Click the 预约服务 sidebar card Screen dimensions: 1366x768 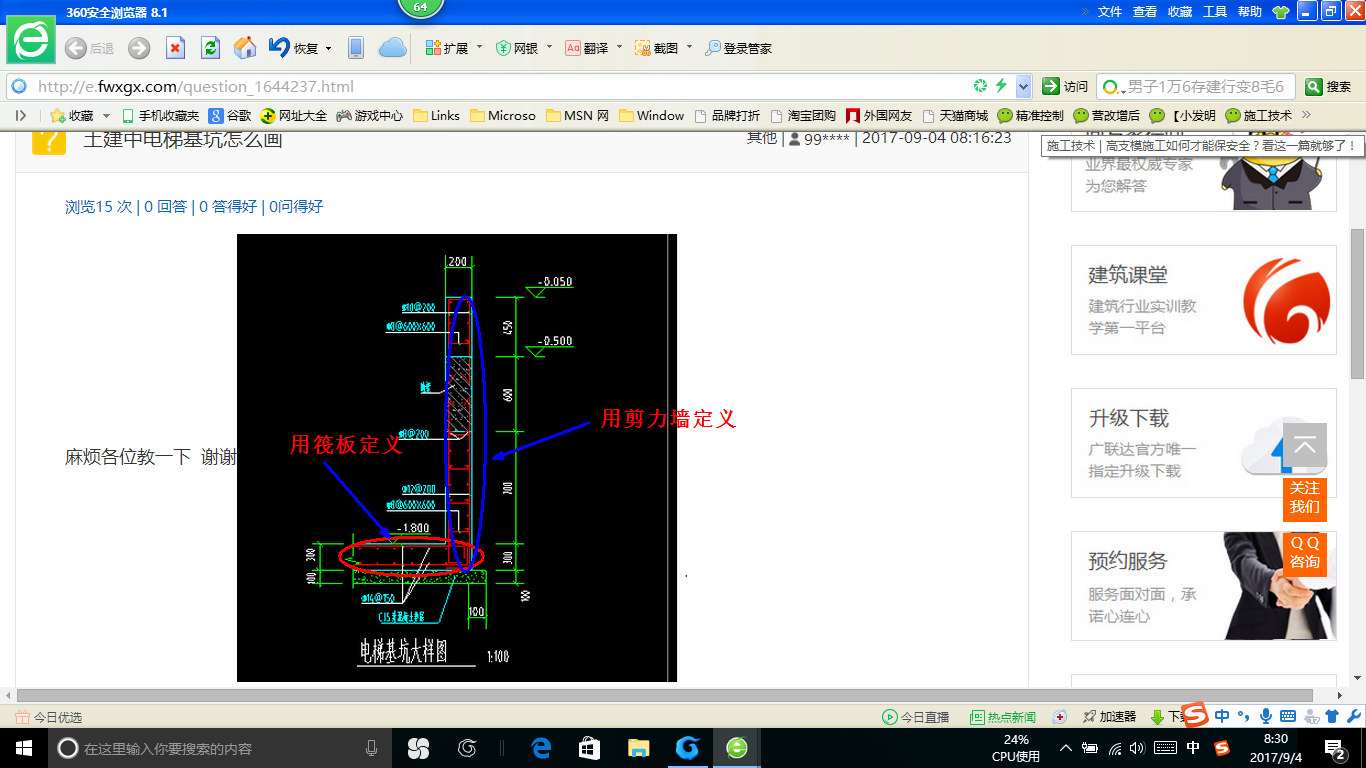tap(1204, 586)
